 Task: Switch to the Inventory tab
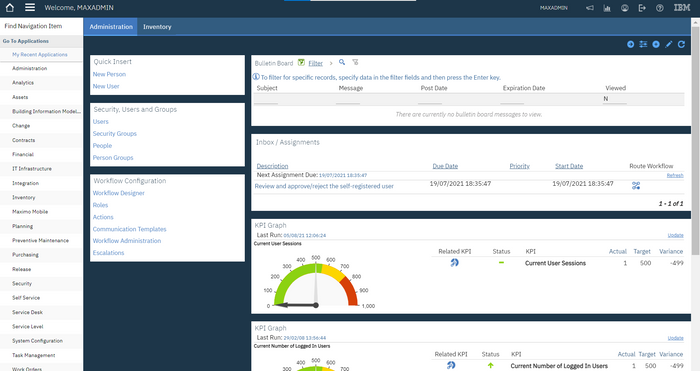157,27
